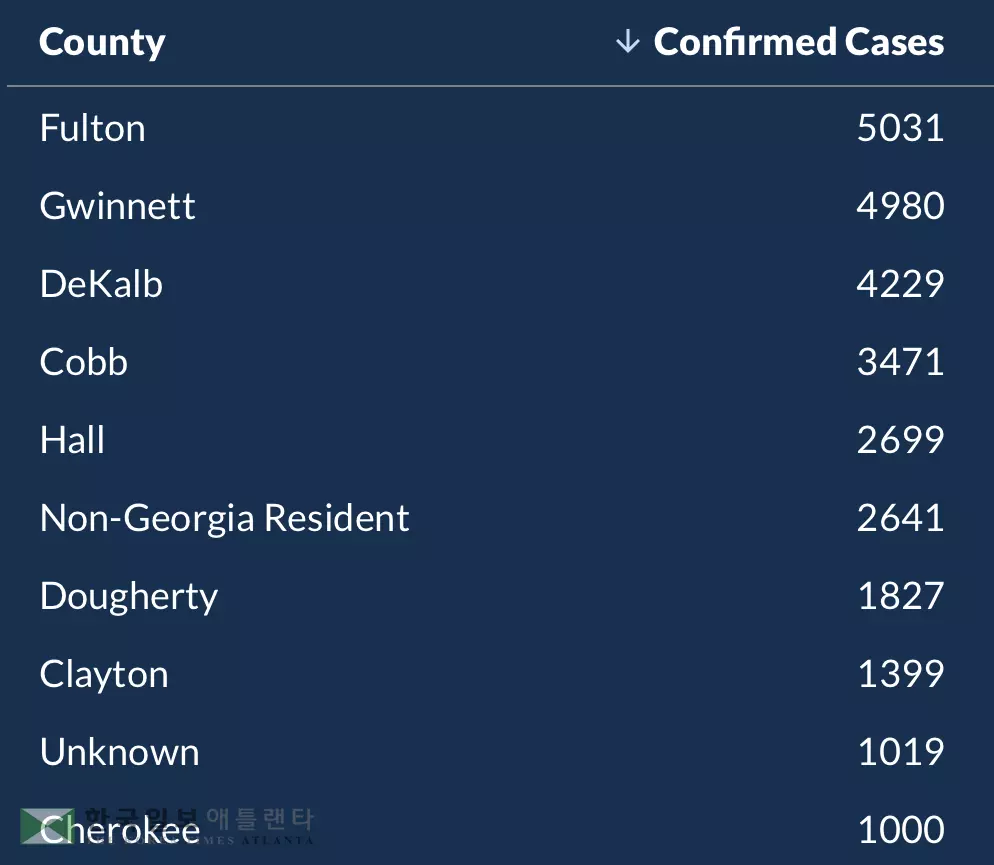Click the Confirmed Cases column header
Screen dimensions: 994x865
click(x=798, y=42)
